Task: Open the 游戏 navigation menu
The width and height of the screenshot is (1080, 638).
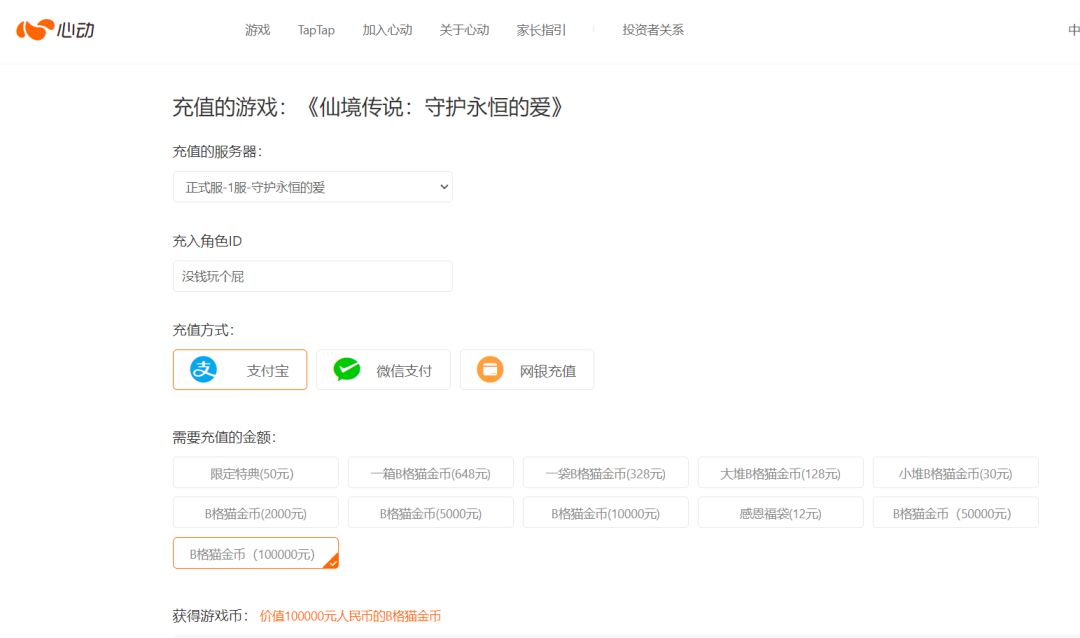Action: tap(258, 30)
